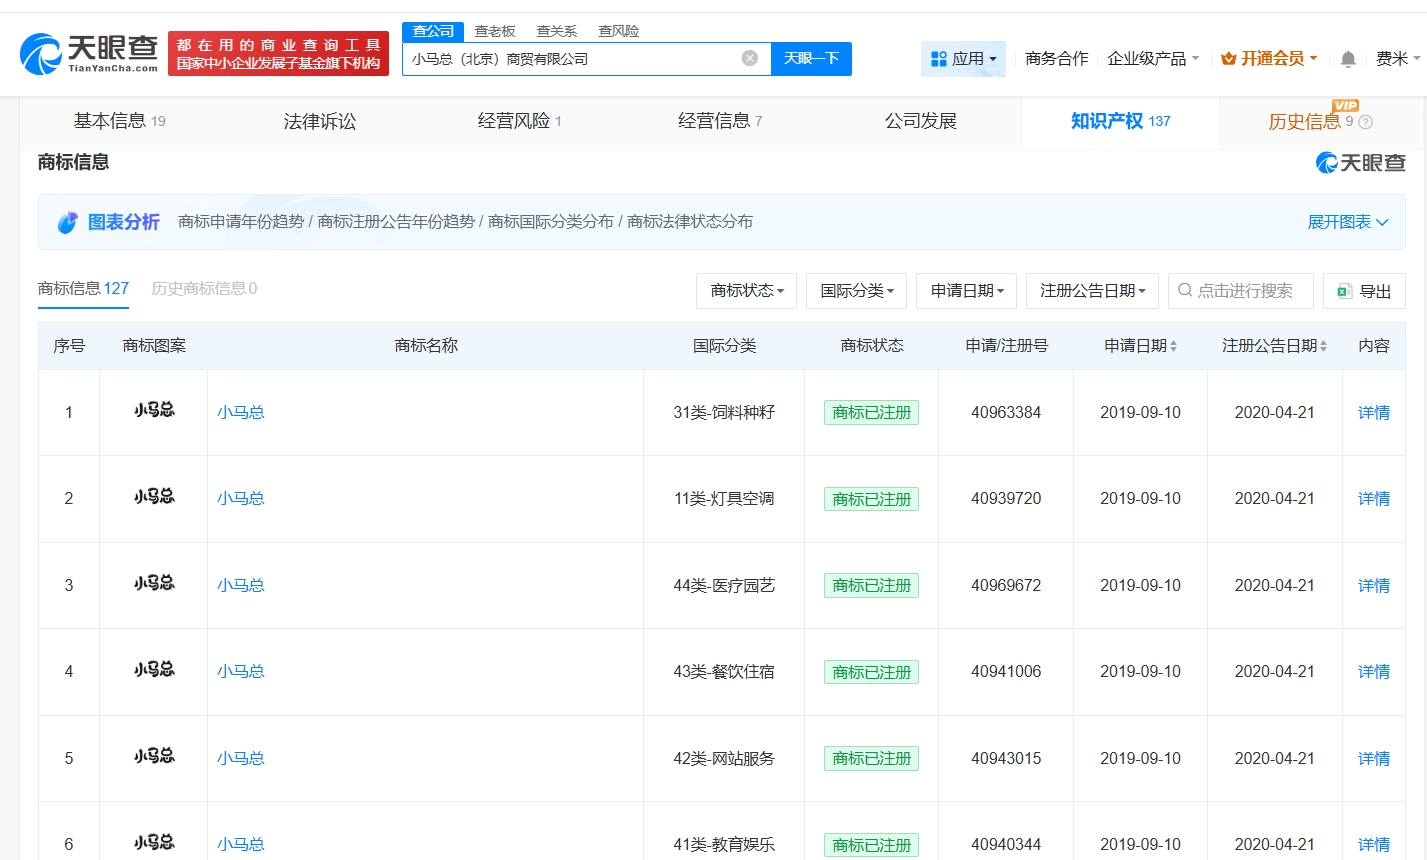Switch to 查风险 search tab
The height and width of the screenshot is (860, 1427).
coord(619,31)
